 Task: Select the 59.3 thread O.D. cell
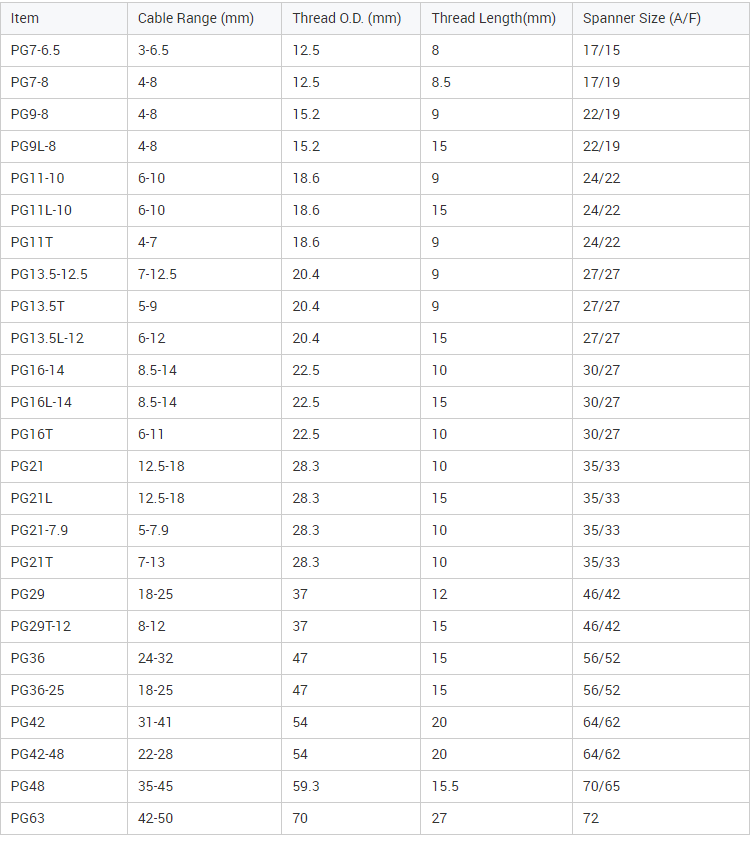(306, 786)
